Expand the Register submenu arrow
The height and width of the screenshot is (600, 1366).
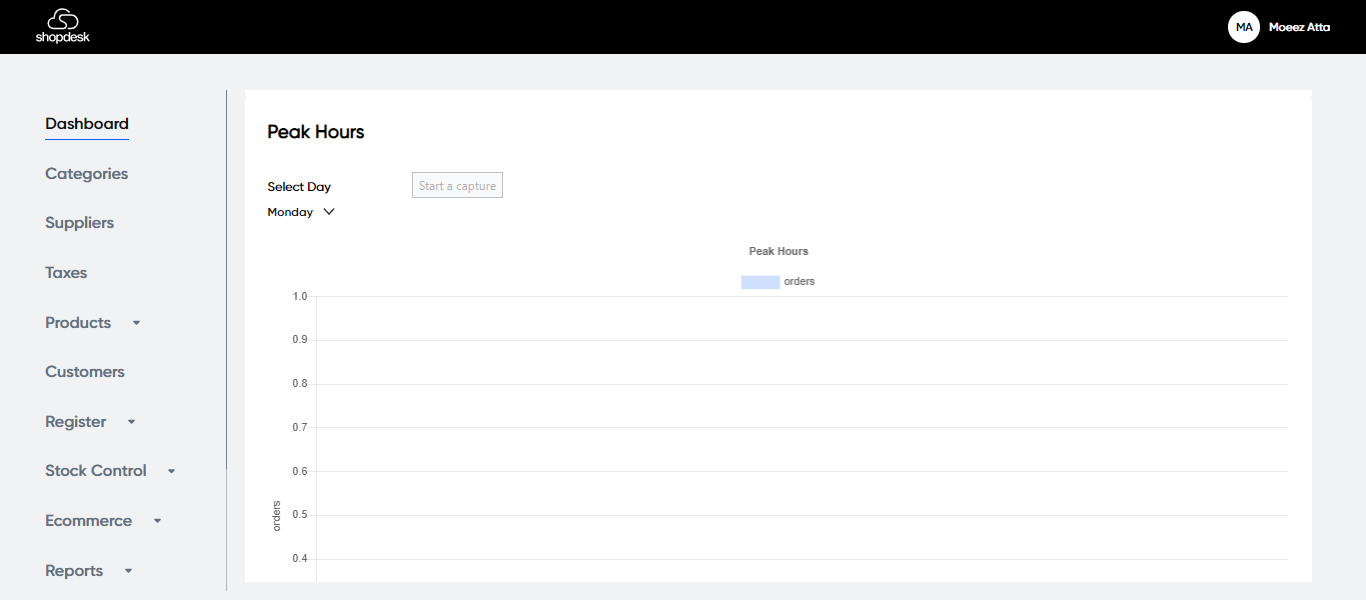coord(131,422)
